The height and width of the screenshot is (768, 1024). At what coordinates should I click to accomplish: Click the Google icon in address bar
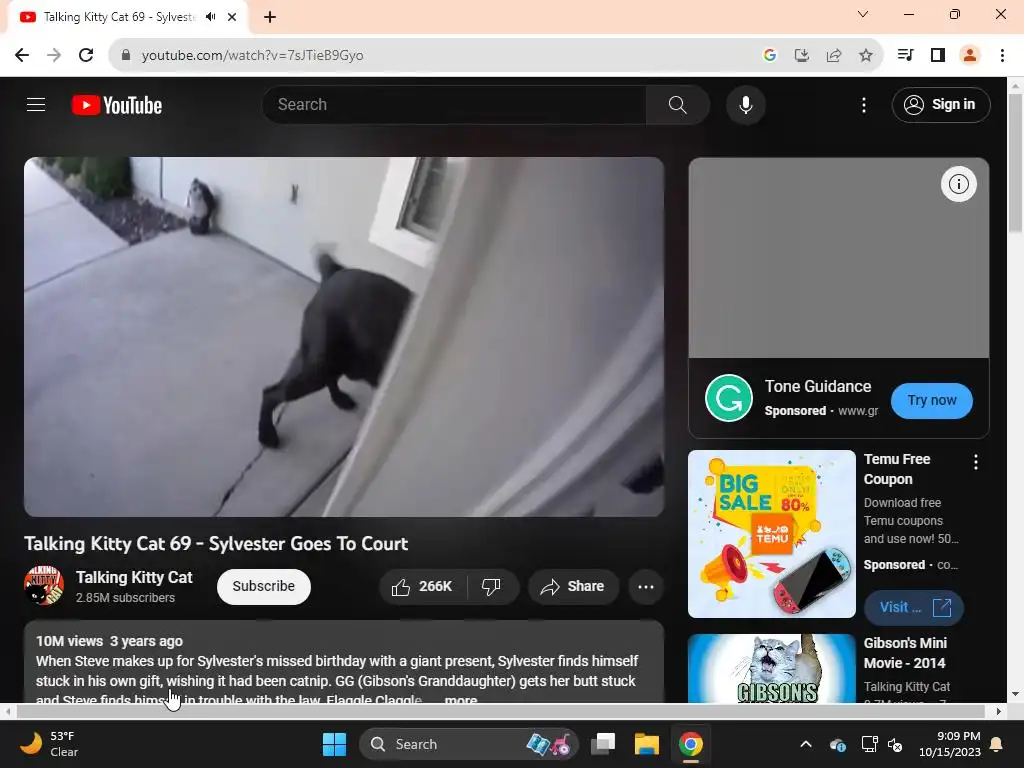point(769,55)
